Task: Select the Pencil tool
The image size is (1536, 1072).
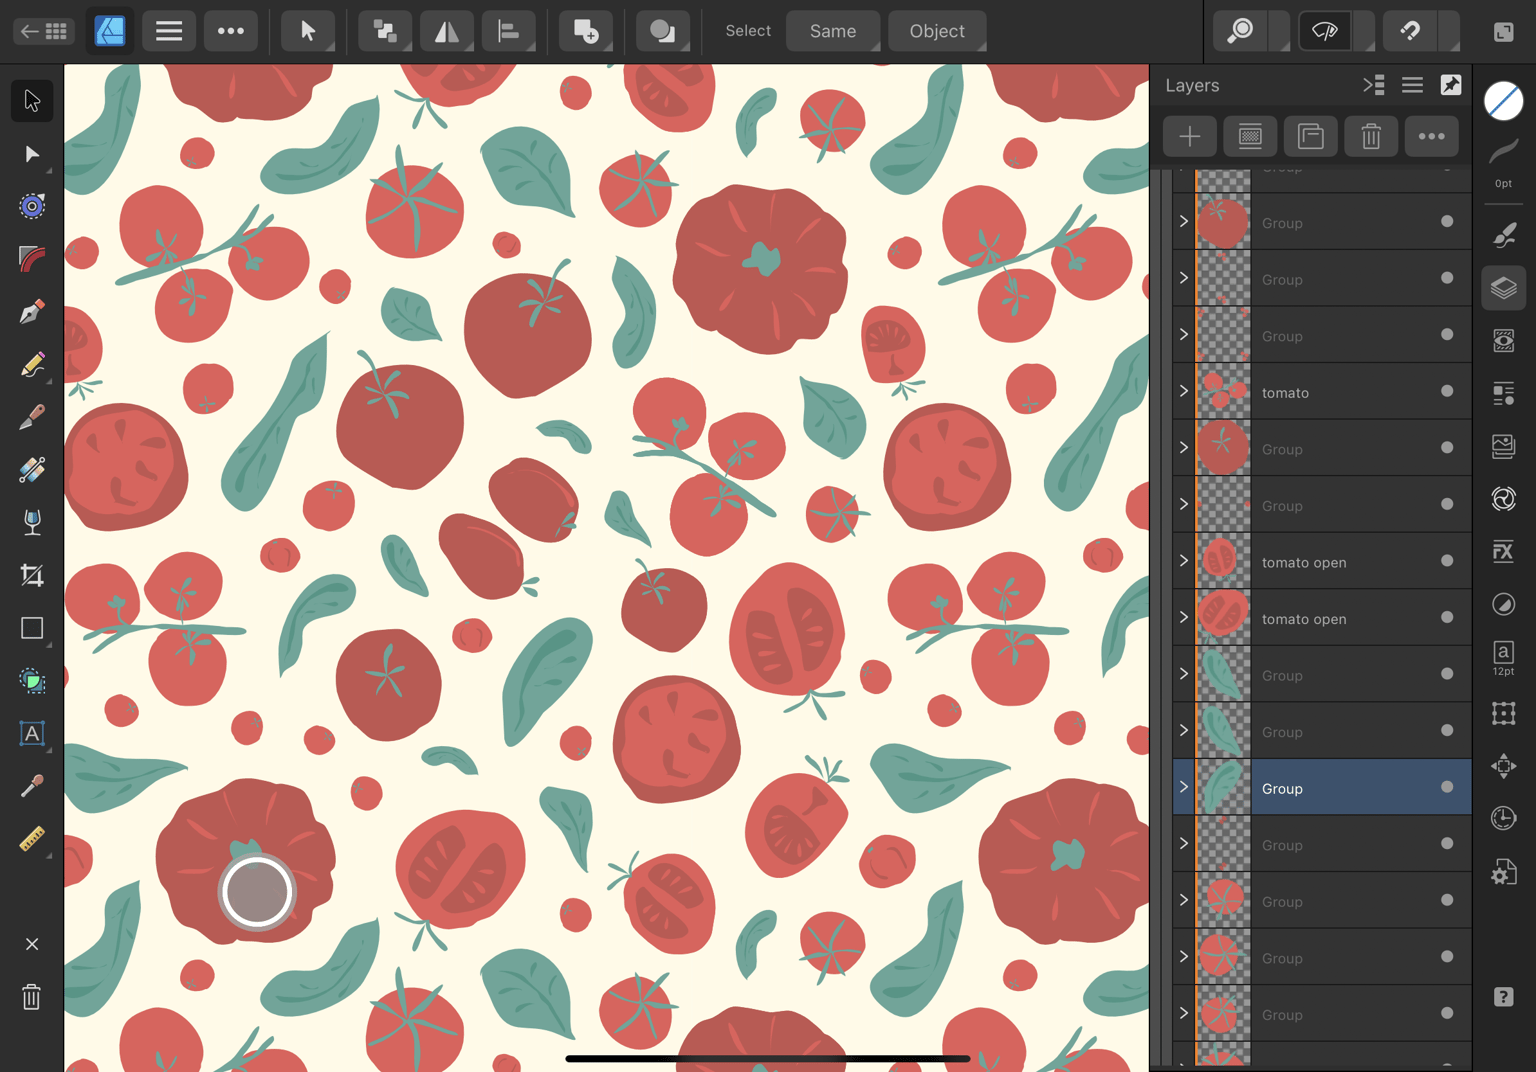Action: click(32, 365)
